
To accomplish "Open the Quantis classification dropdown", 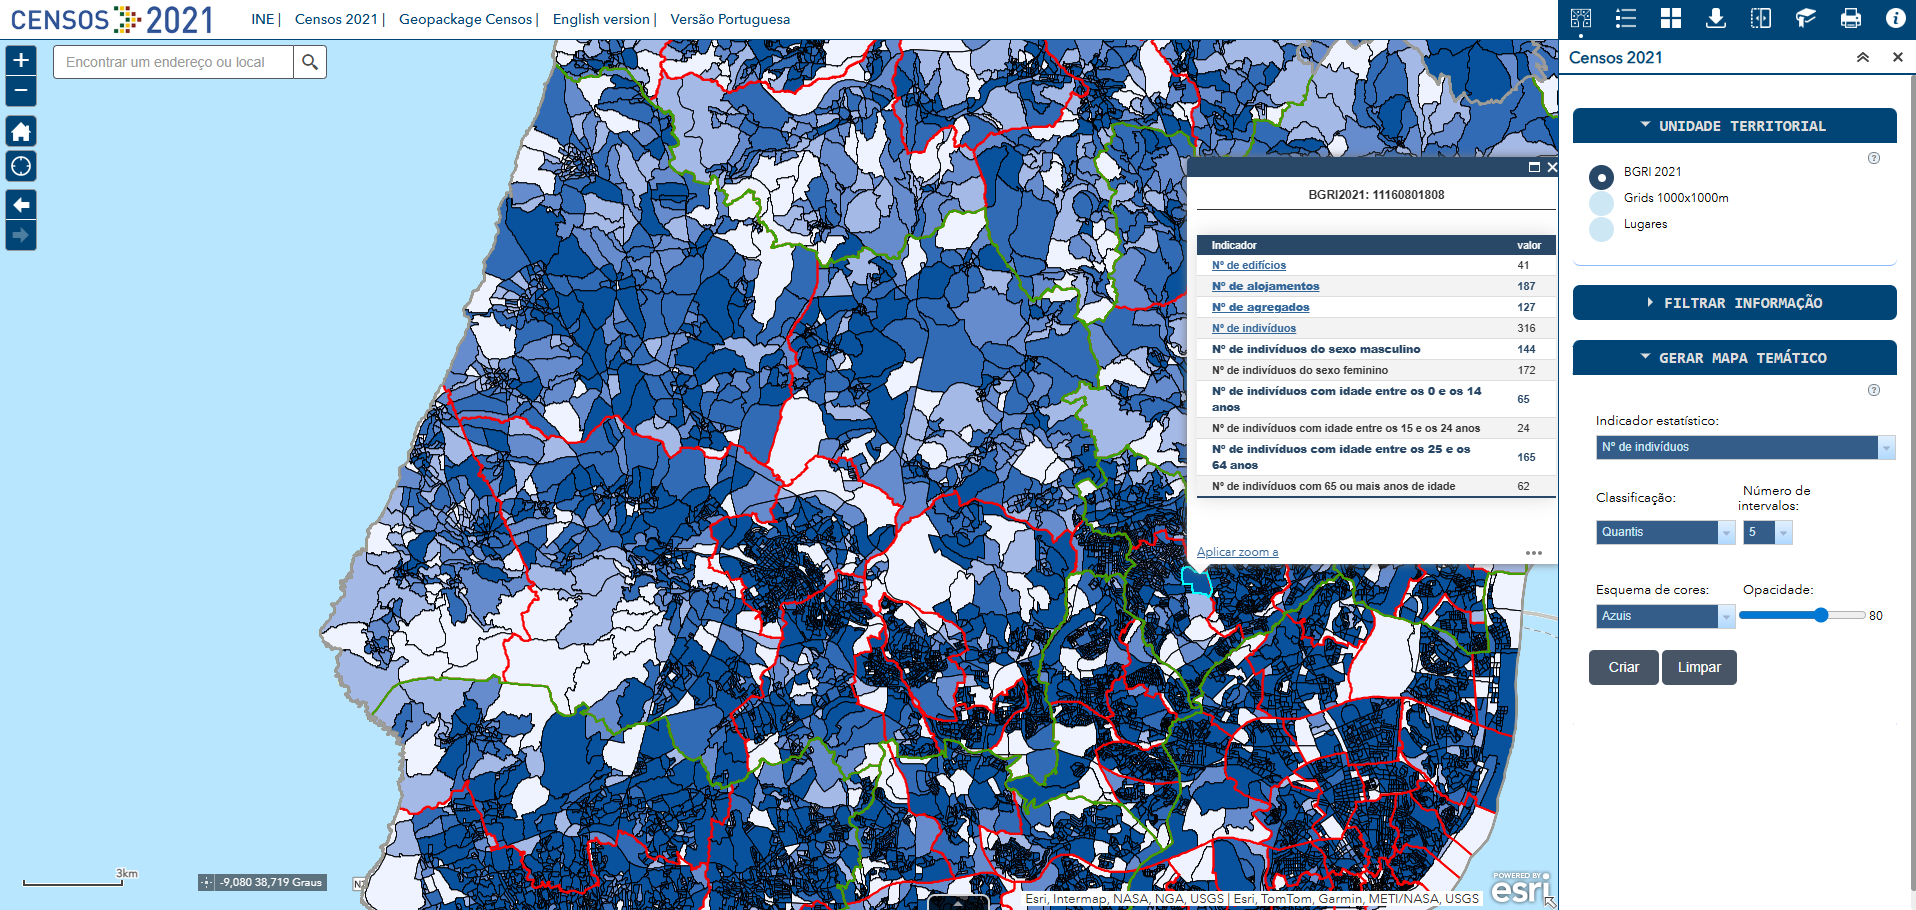I will click(1665, 532).
